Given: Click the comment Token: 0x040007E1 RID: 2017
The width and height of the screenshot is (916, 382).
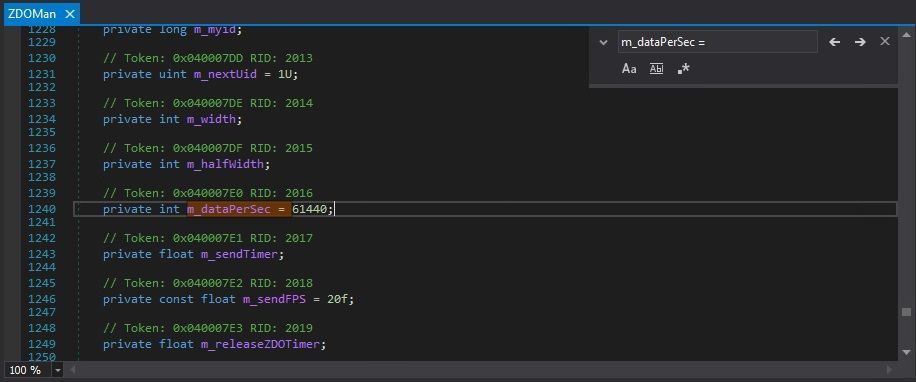Looking at the screenshot, I should [x=207, y=238].
